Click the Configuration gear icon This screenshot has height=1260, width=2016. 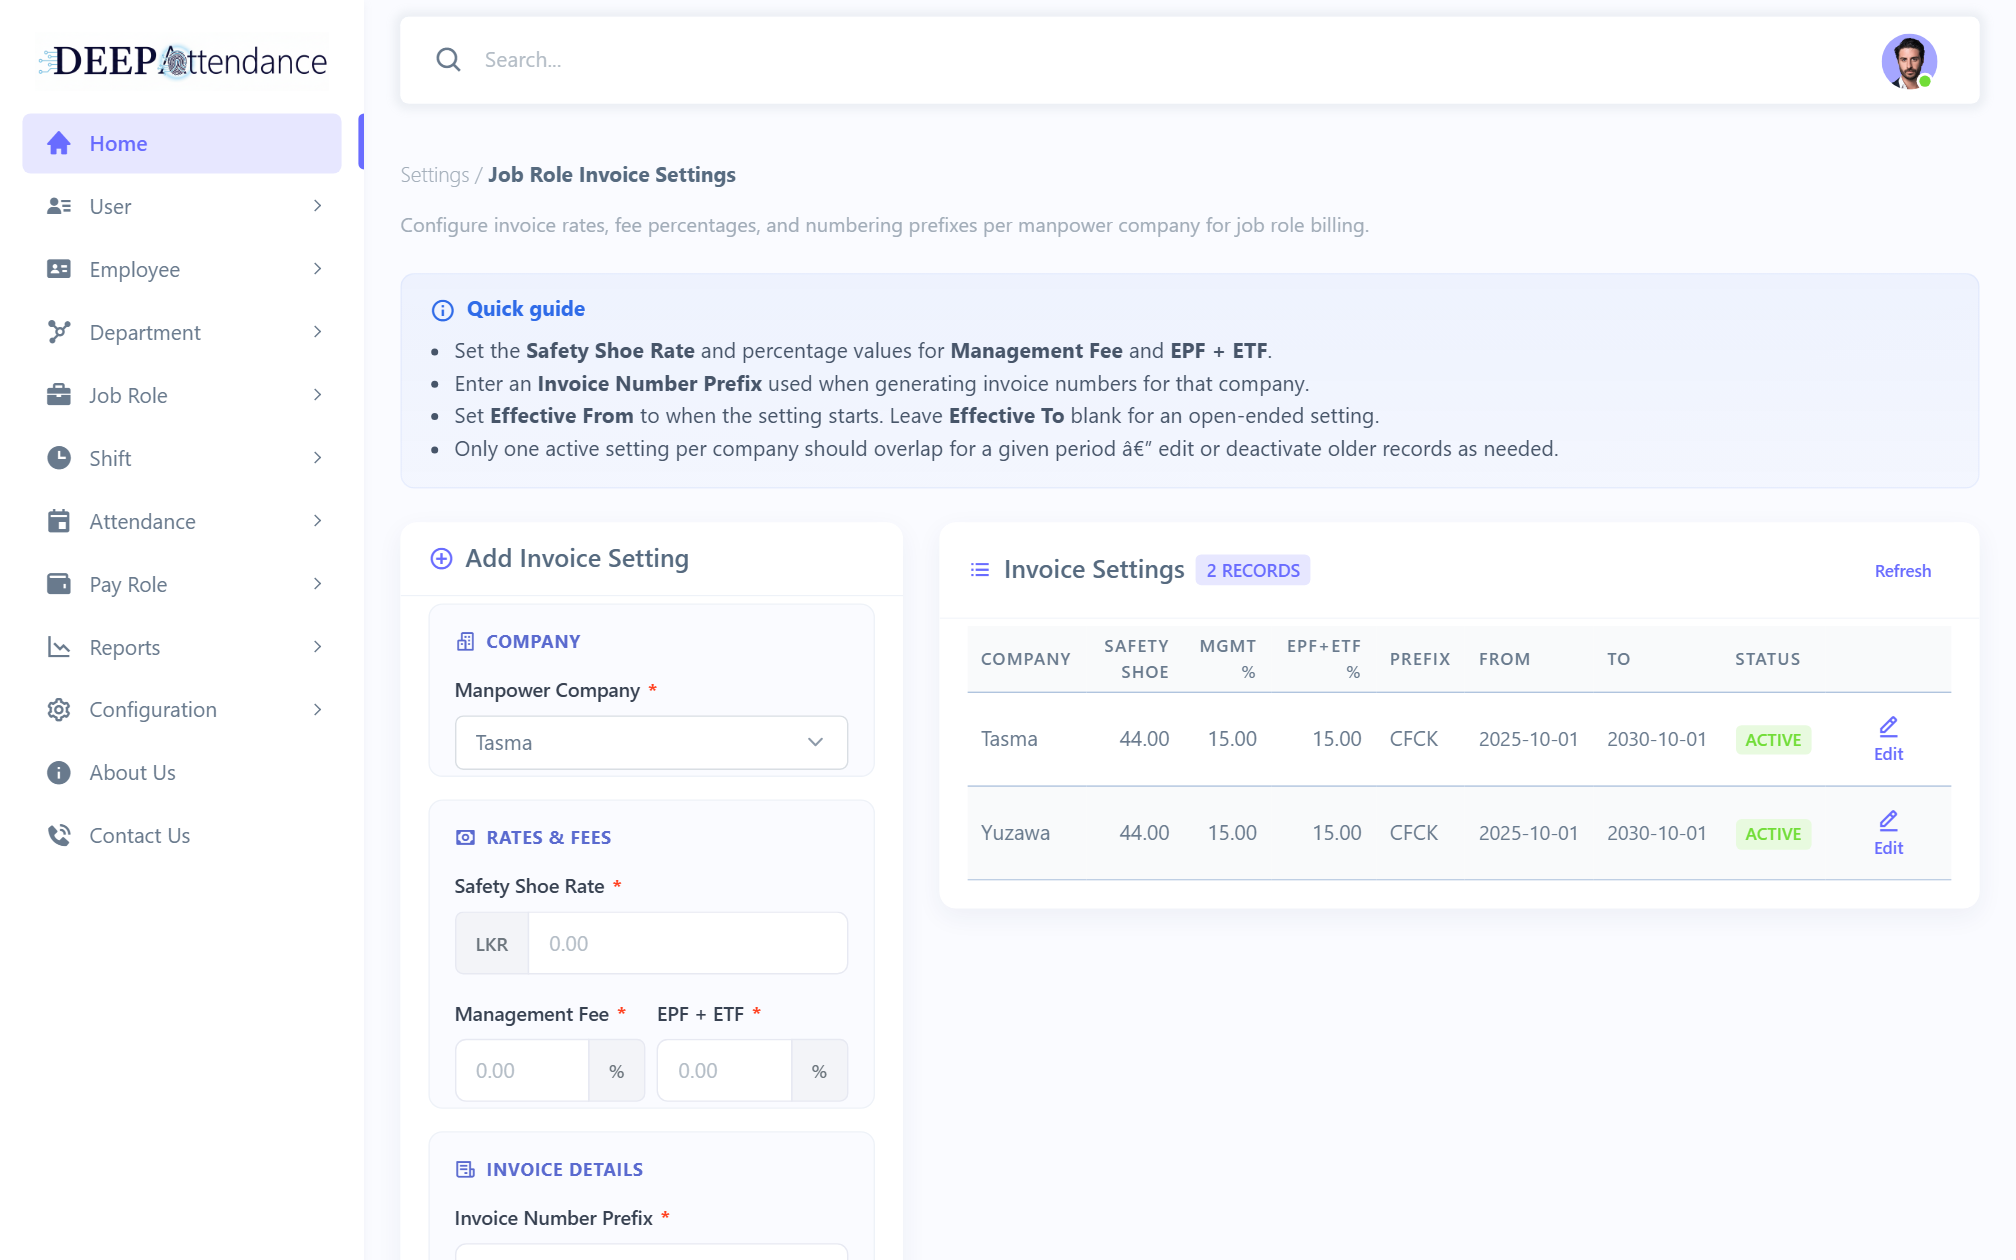(59, 710)
